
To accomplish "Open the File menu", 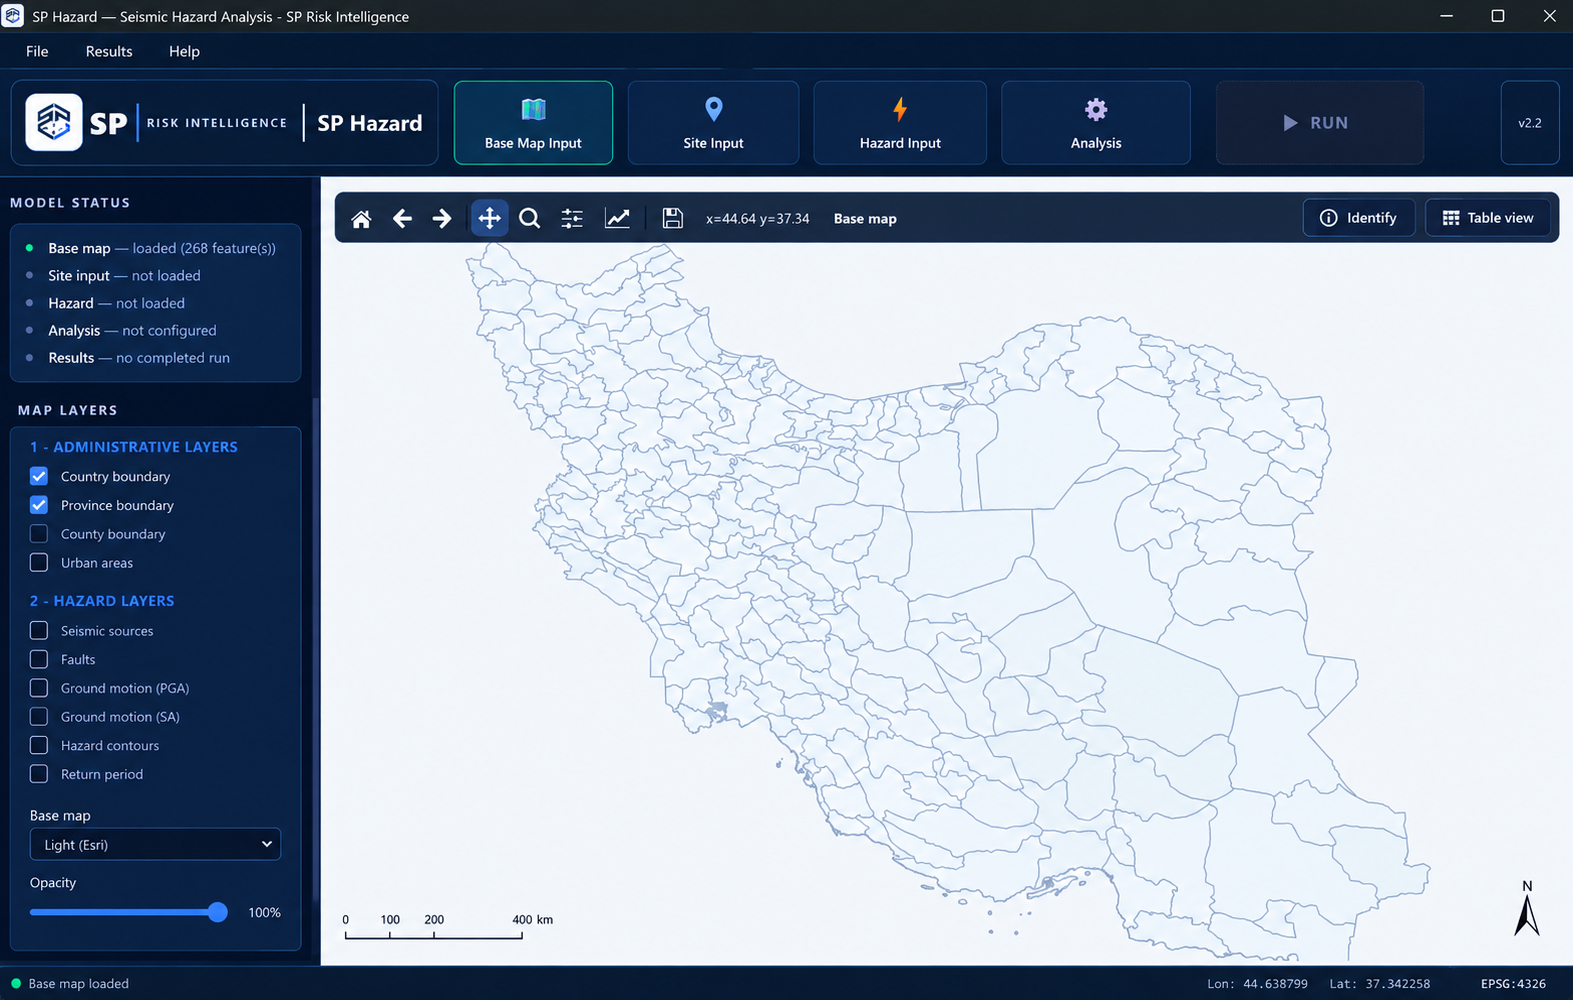I will coord(37,51).
